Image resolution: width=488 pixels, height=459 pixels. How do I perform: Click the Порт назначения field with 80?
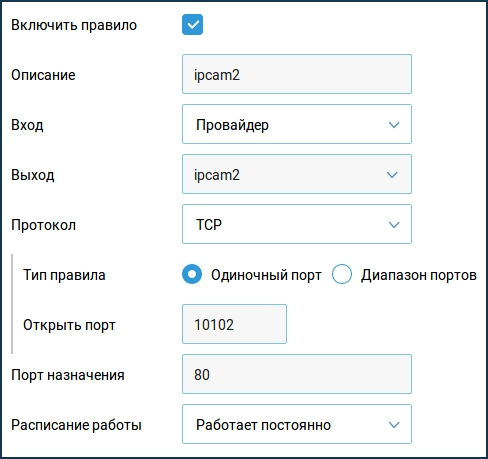pyautogui.click(x=297, y=374)
